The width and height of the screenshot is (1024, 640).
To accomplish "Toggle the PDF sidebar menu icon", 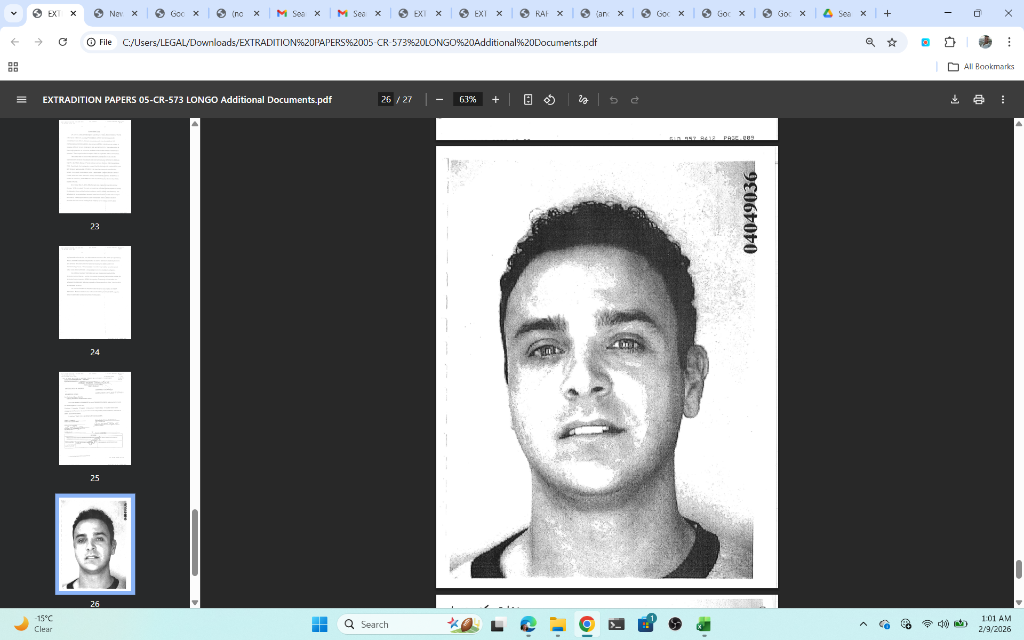I will (21, 100).
